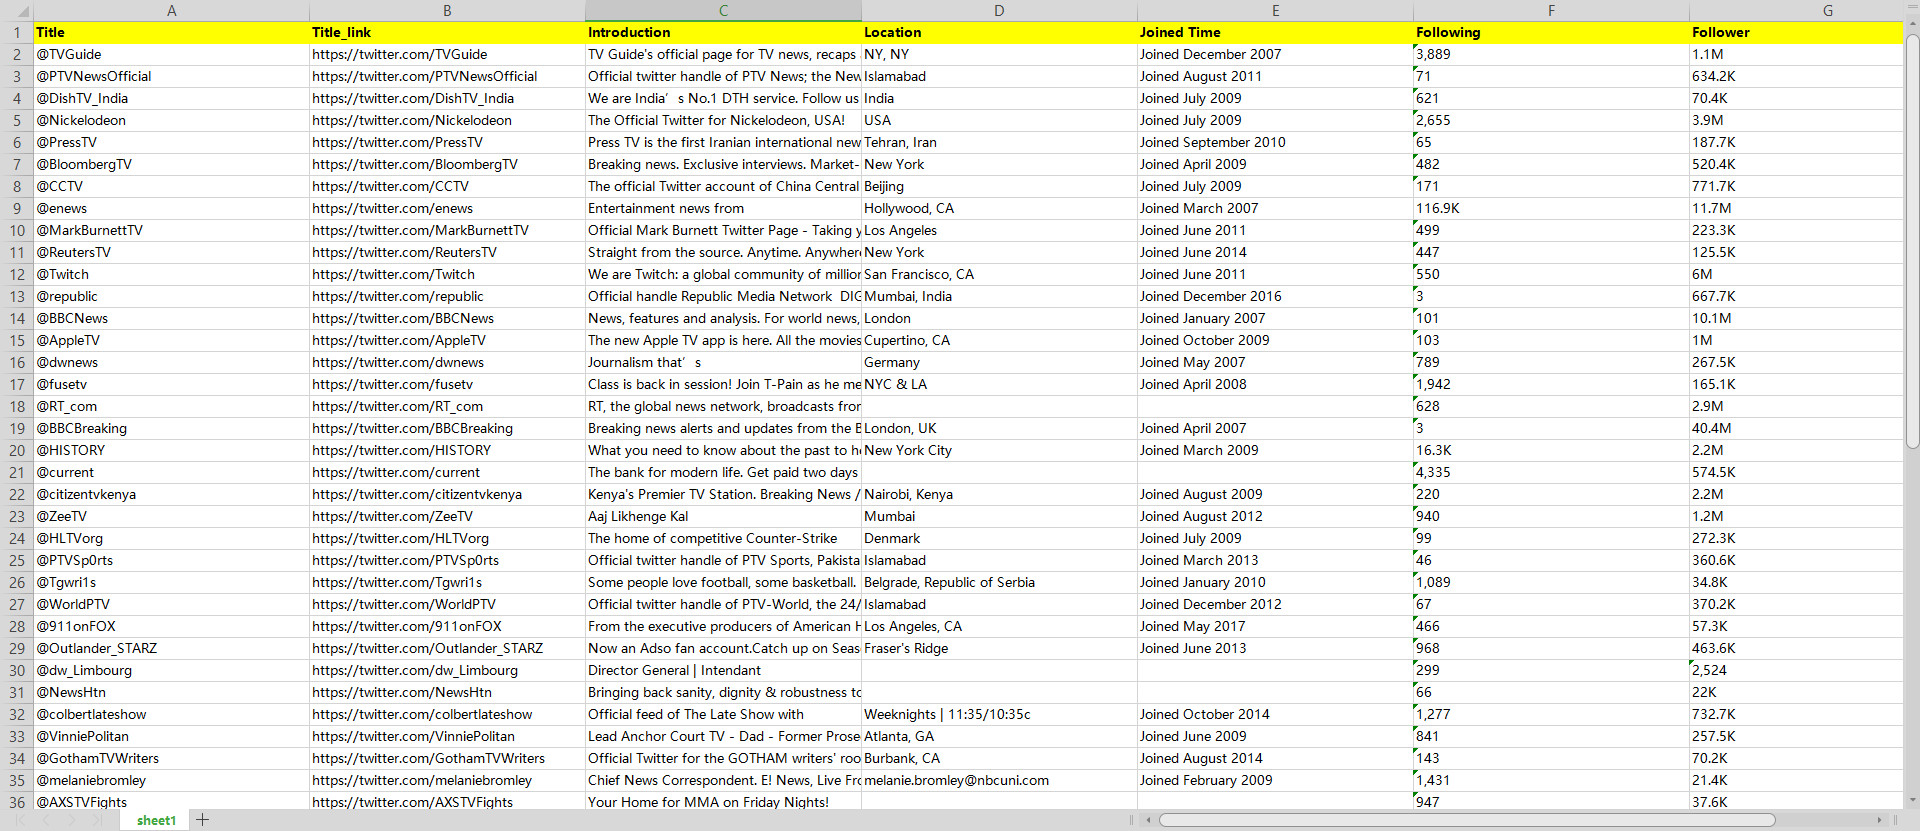1920x831 pixels.
Task: Select the '@Twitch' cell
Action: (x=171, y=274)
